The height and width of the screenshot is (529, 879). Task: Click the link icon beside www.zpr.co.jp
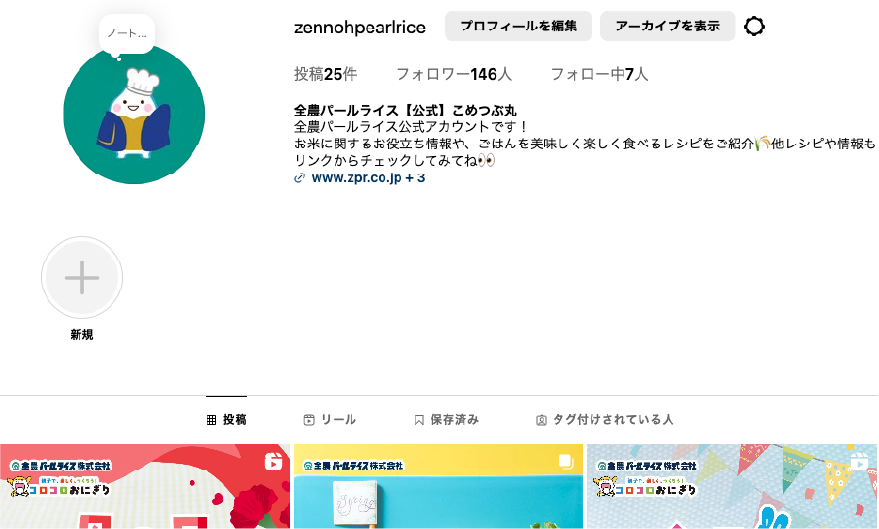point(299,178)
